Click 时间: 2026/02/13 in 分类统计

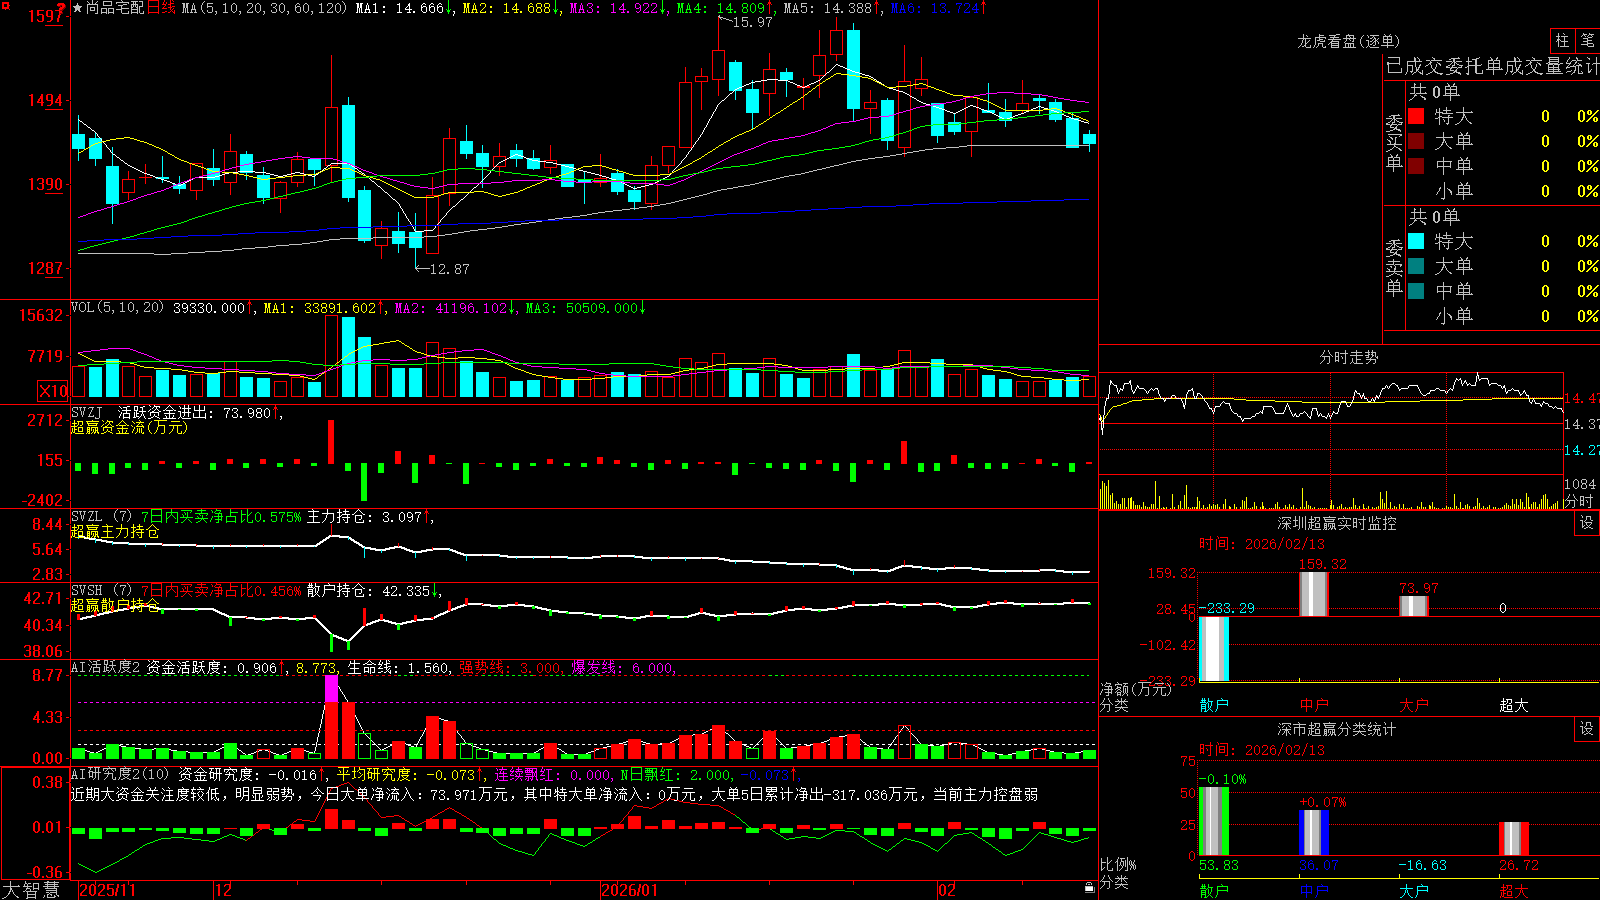[x=1262, y=750]
